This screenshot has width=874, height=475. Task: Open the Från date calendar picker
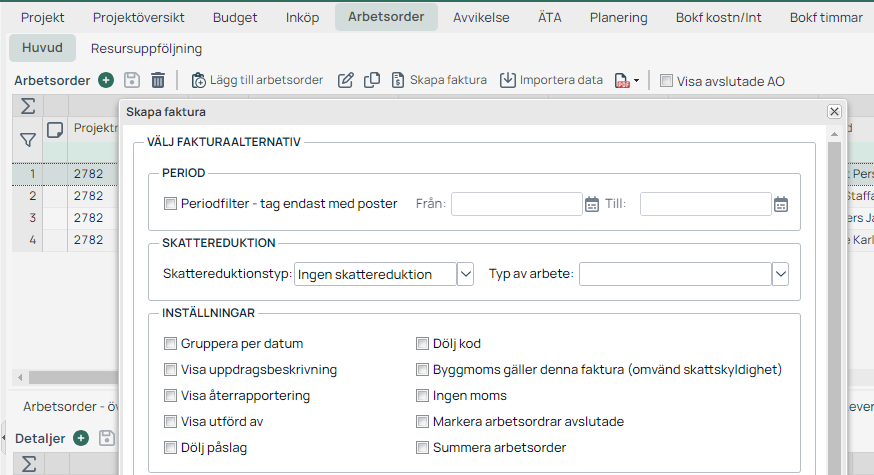pyautogui.click(x=591, y=204)
